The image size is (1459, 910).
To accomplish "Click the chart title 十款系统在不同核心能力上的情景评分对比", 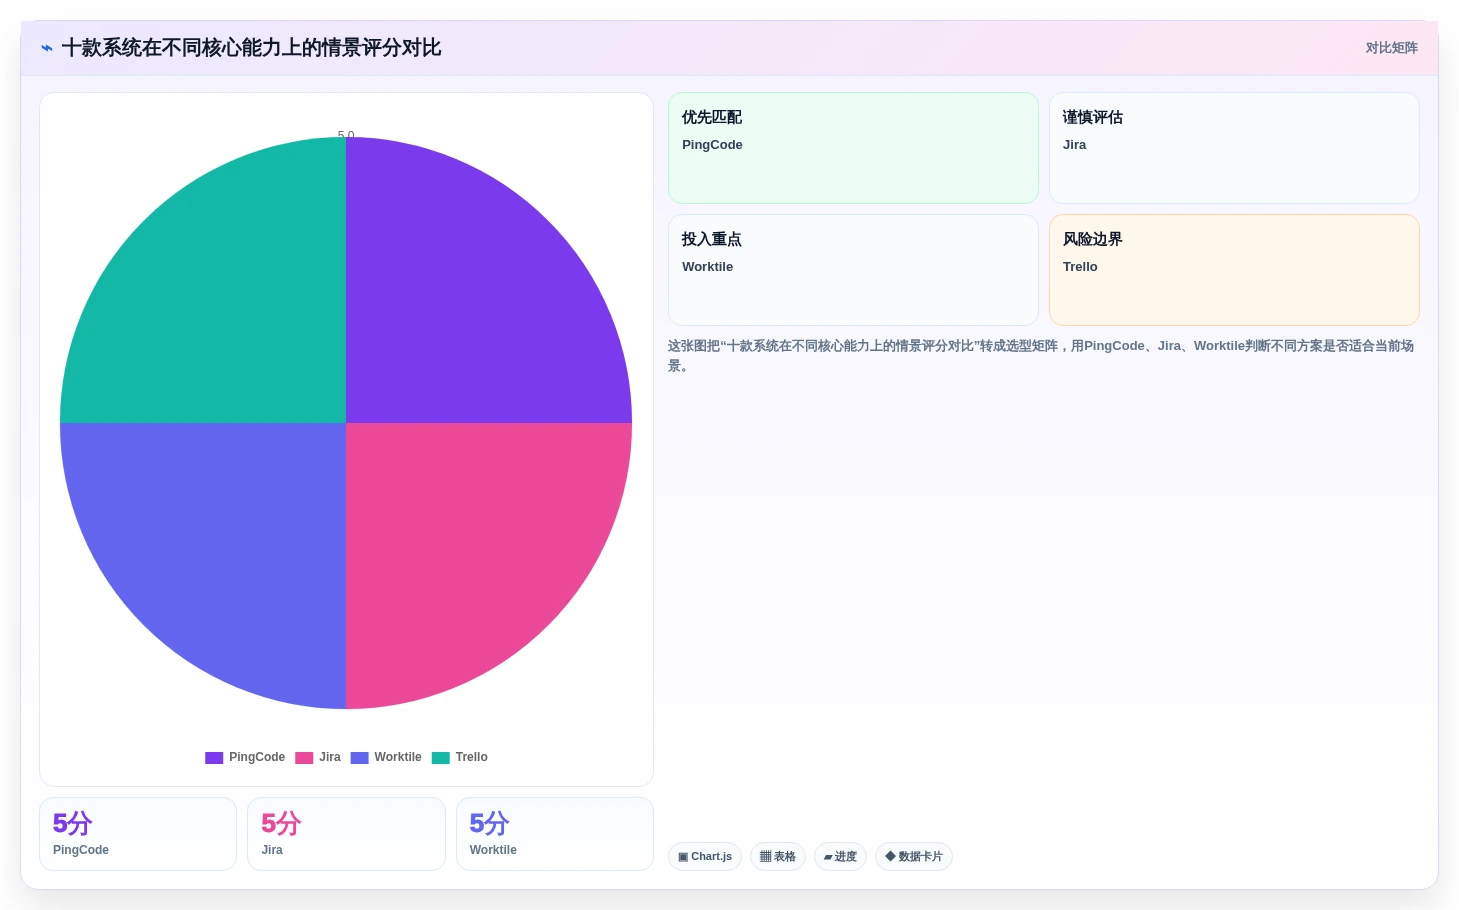I will pos(251,48).
